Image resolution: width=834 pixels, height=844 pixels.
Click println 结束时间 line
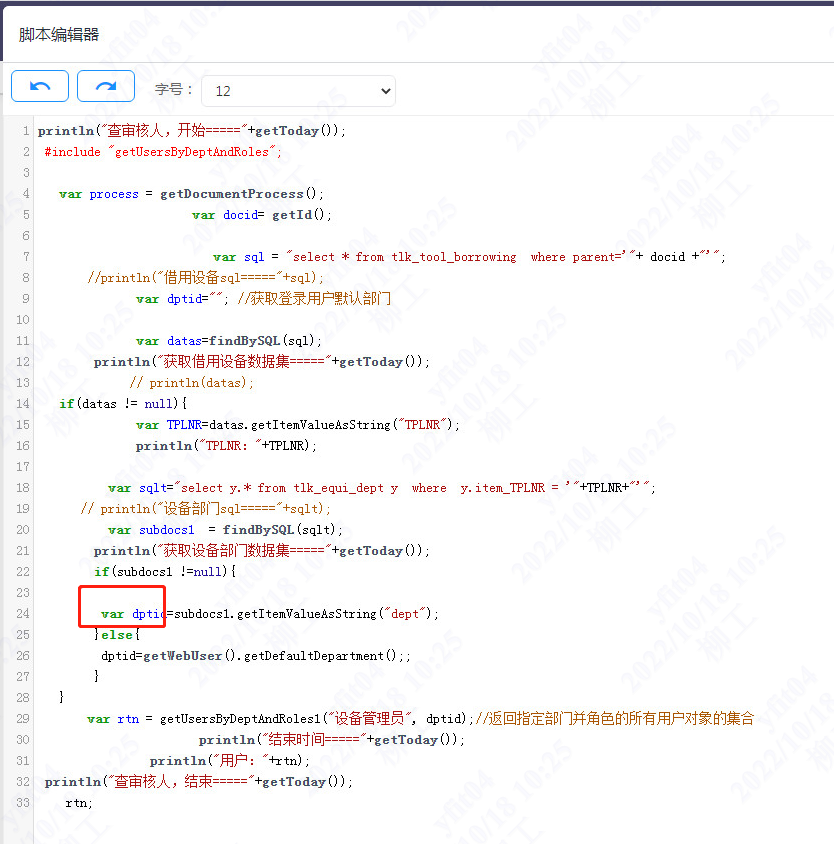click(332, 740)
